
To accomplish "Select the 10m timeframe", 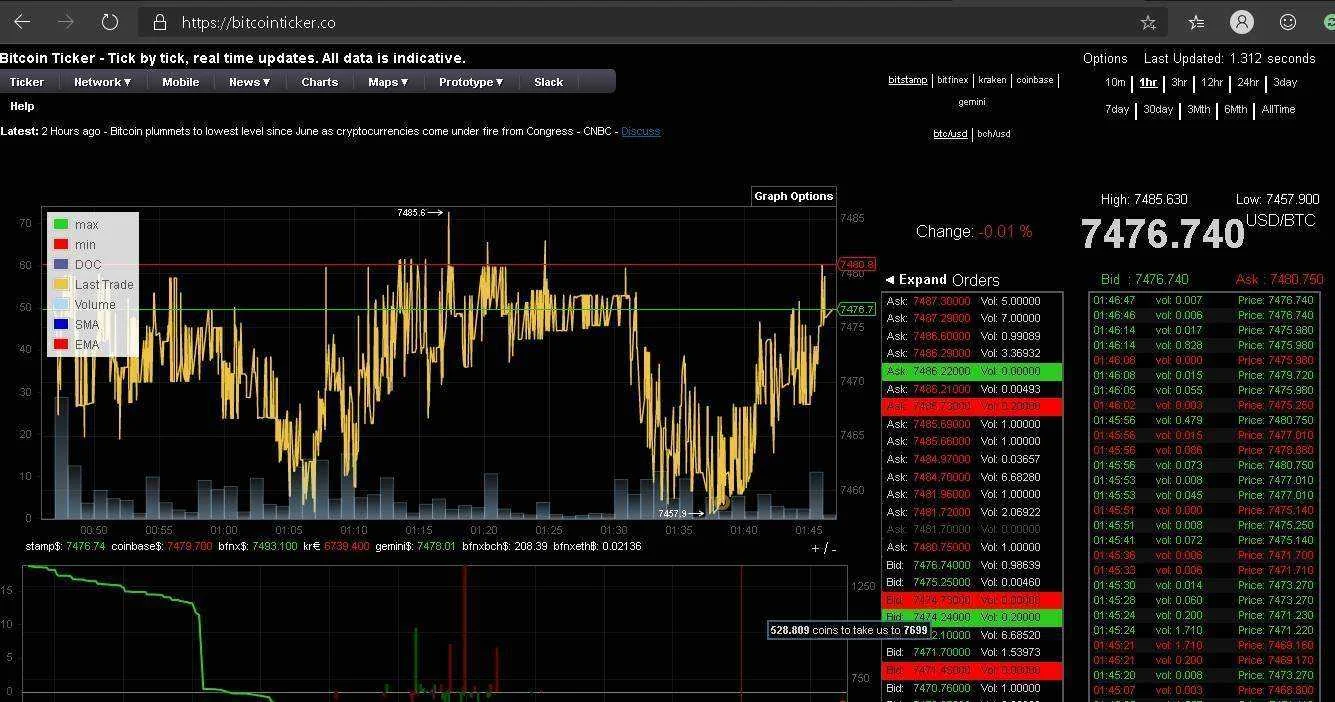I will point(1115,83).
